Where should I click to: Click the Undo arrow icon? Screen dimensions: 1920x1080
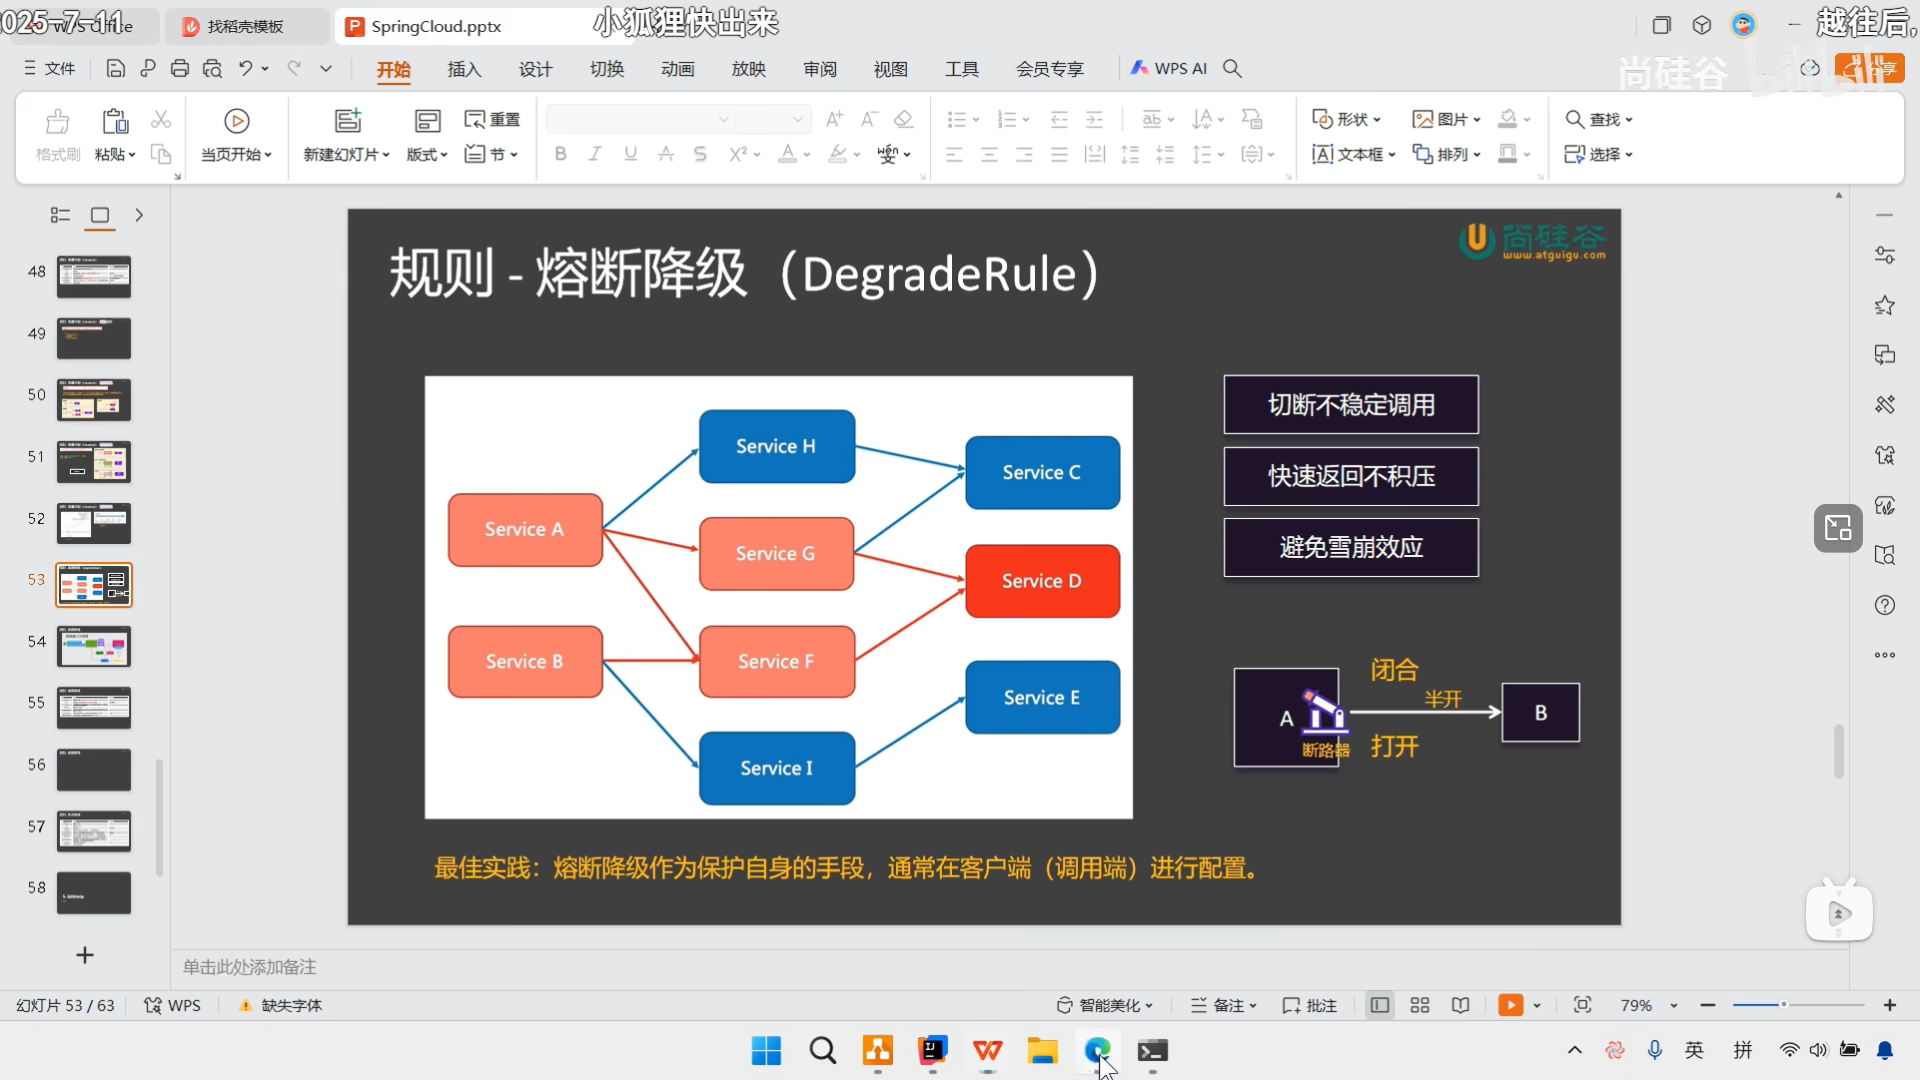[245, 68]
